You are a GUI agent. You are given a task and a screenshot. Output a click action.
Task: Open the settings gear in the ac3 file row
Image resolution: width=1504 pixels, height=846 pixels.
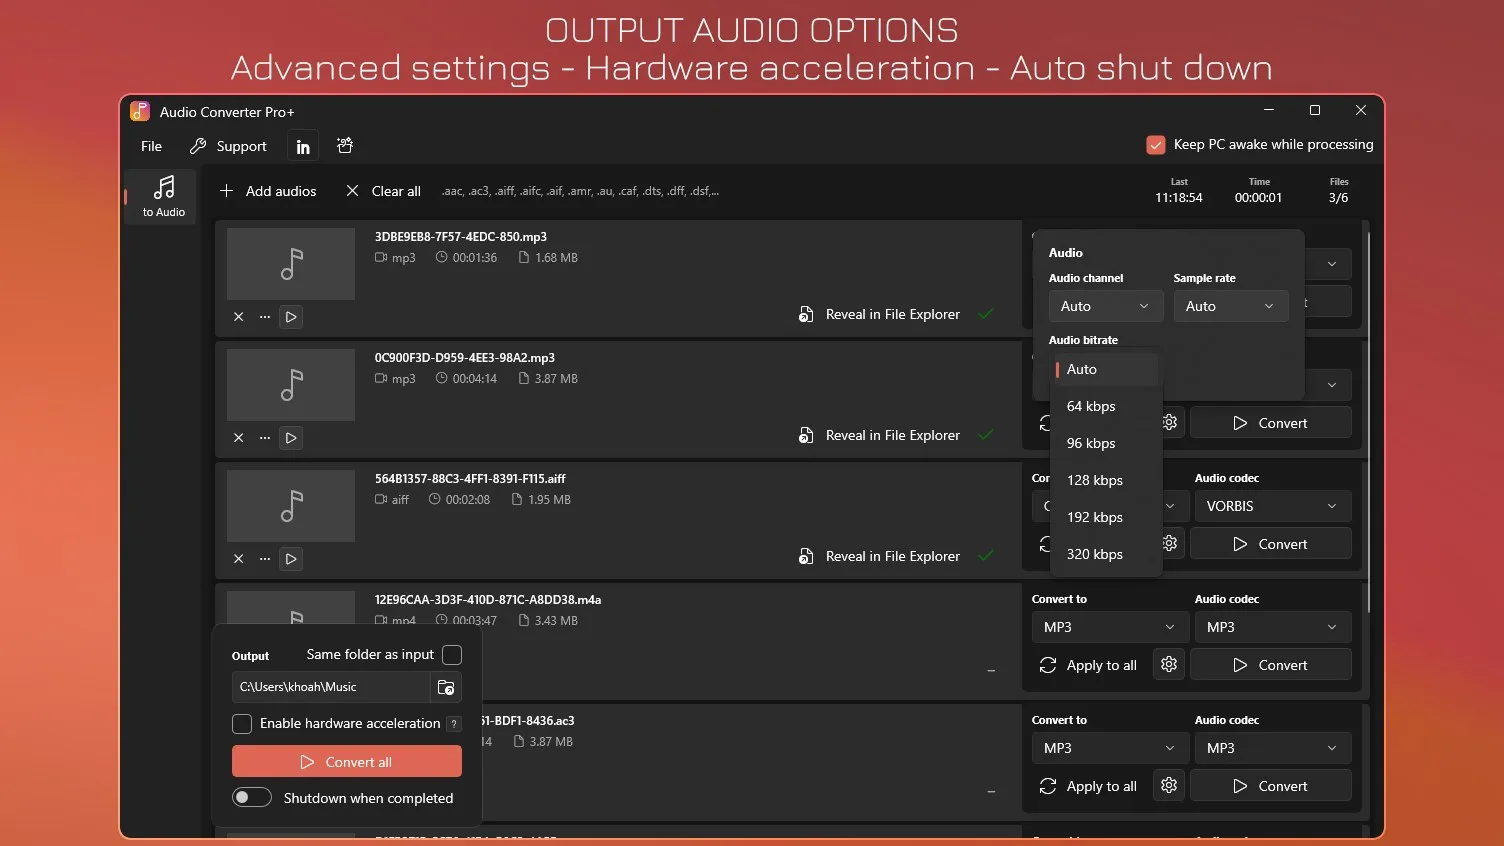(1169, 786)
